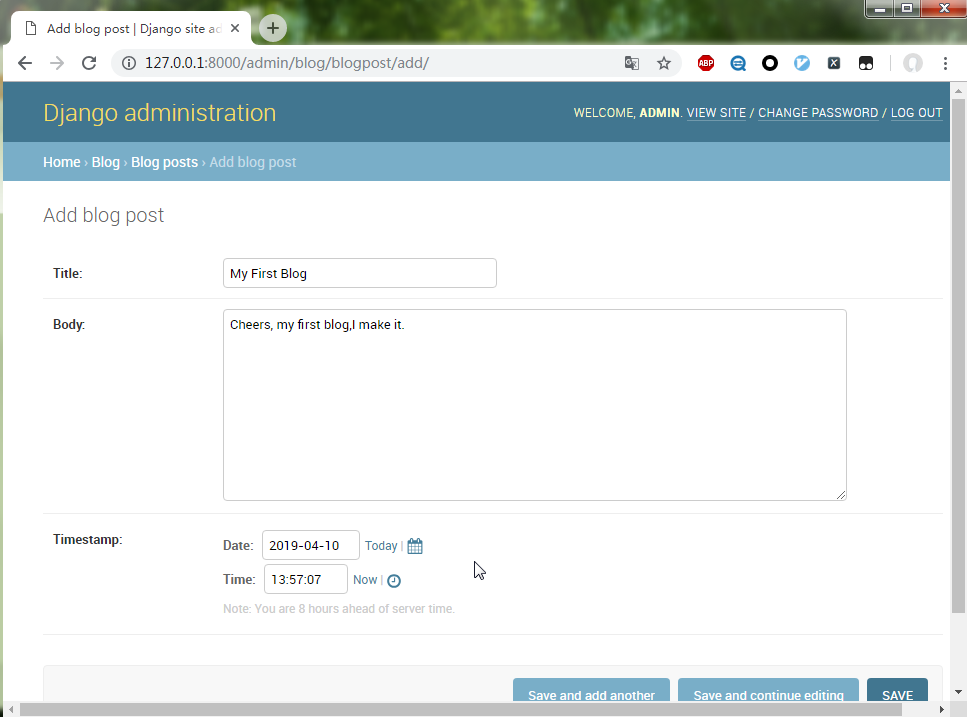The width and height of the screenshot is (967, 717).
Task: Click the translate page icon
Action: [632, 63]
